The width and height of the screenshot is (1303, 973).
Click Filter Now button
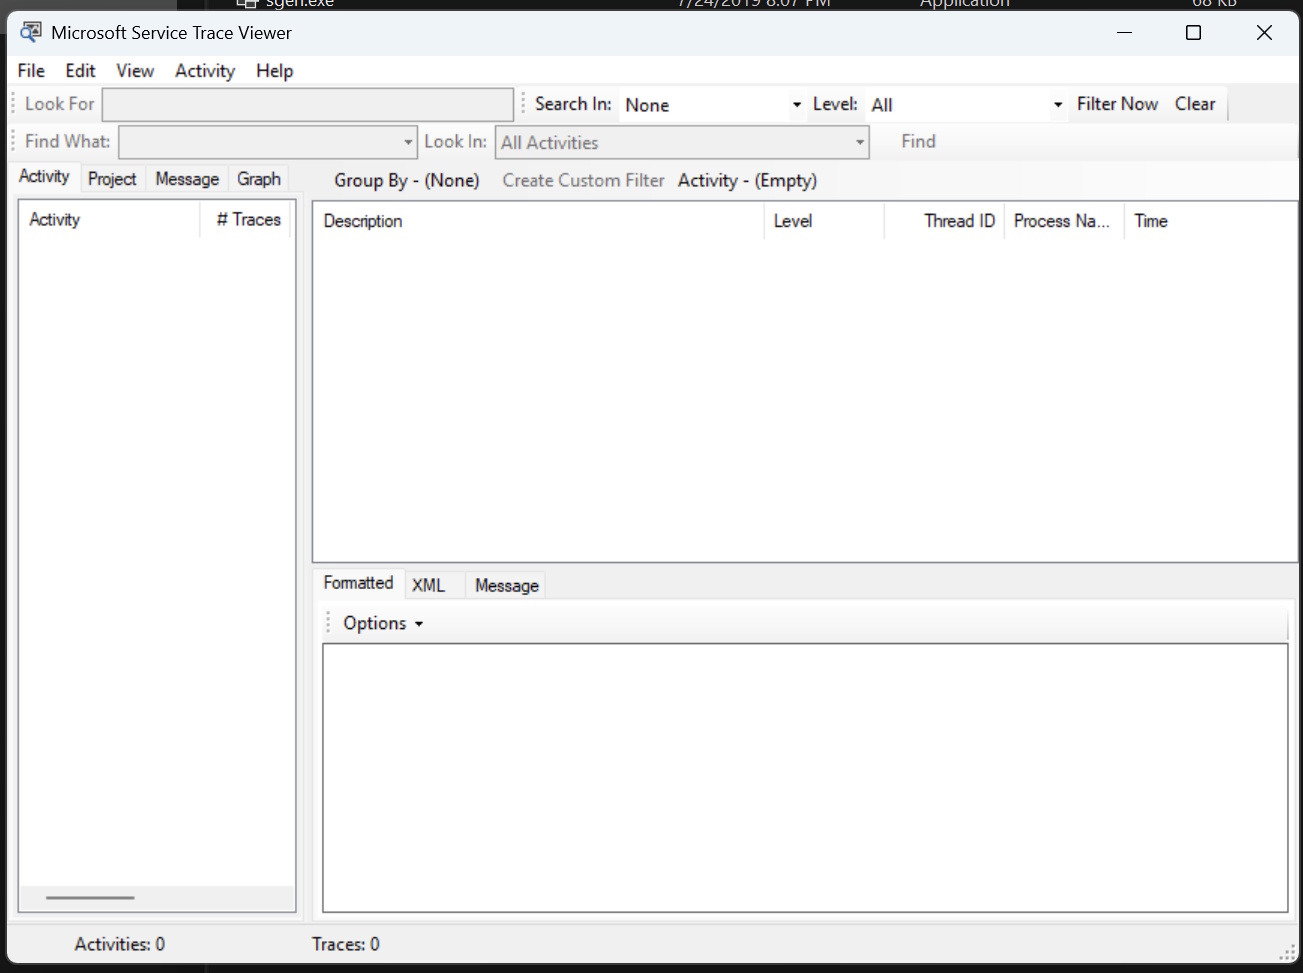[x=1117, y=104]
